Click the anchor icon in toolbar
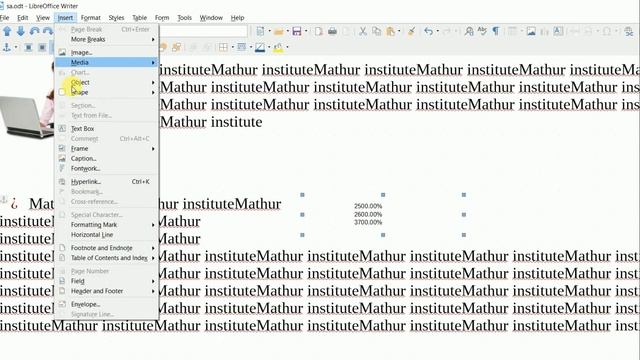640x360 pixels. click(7, 47)
